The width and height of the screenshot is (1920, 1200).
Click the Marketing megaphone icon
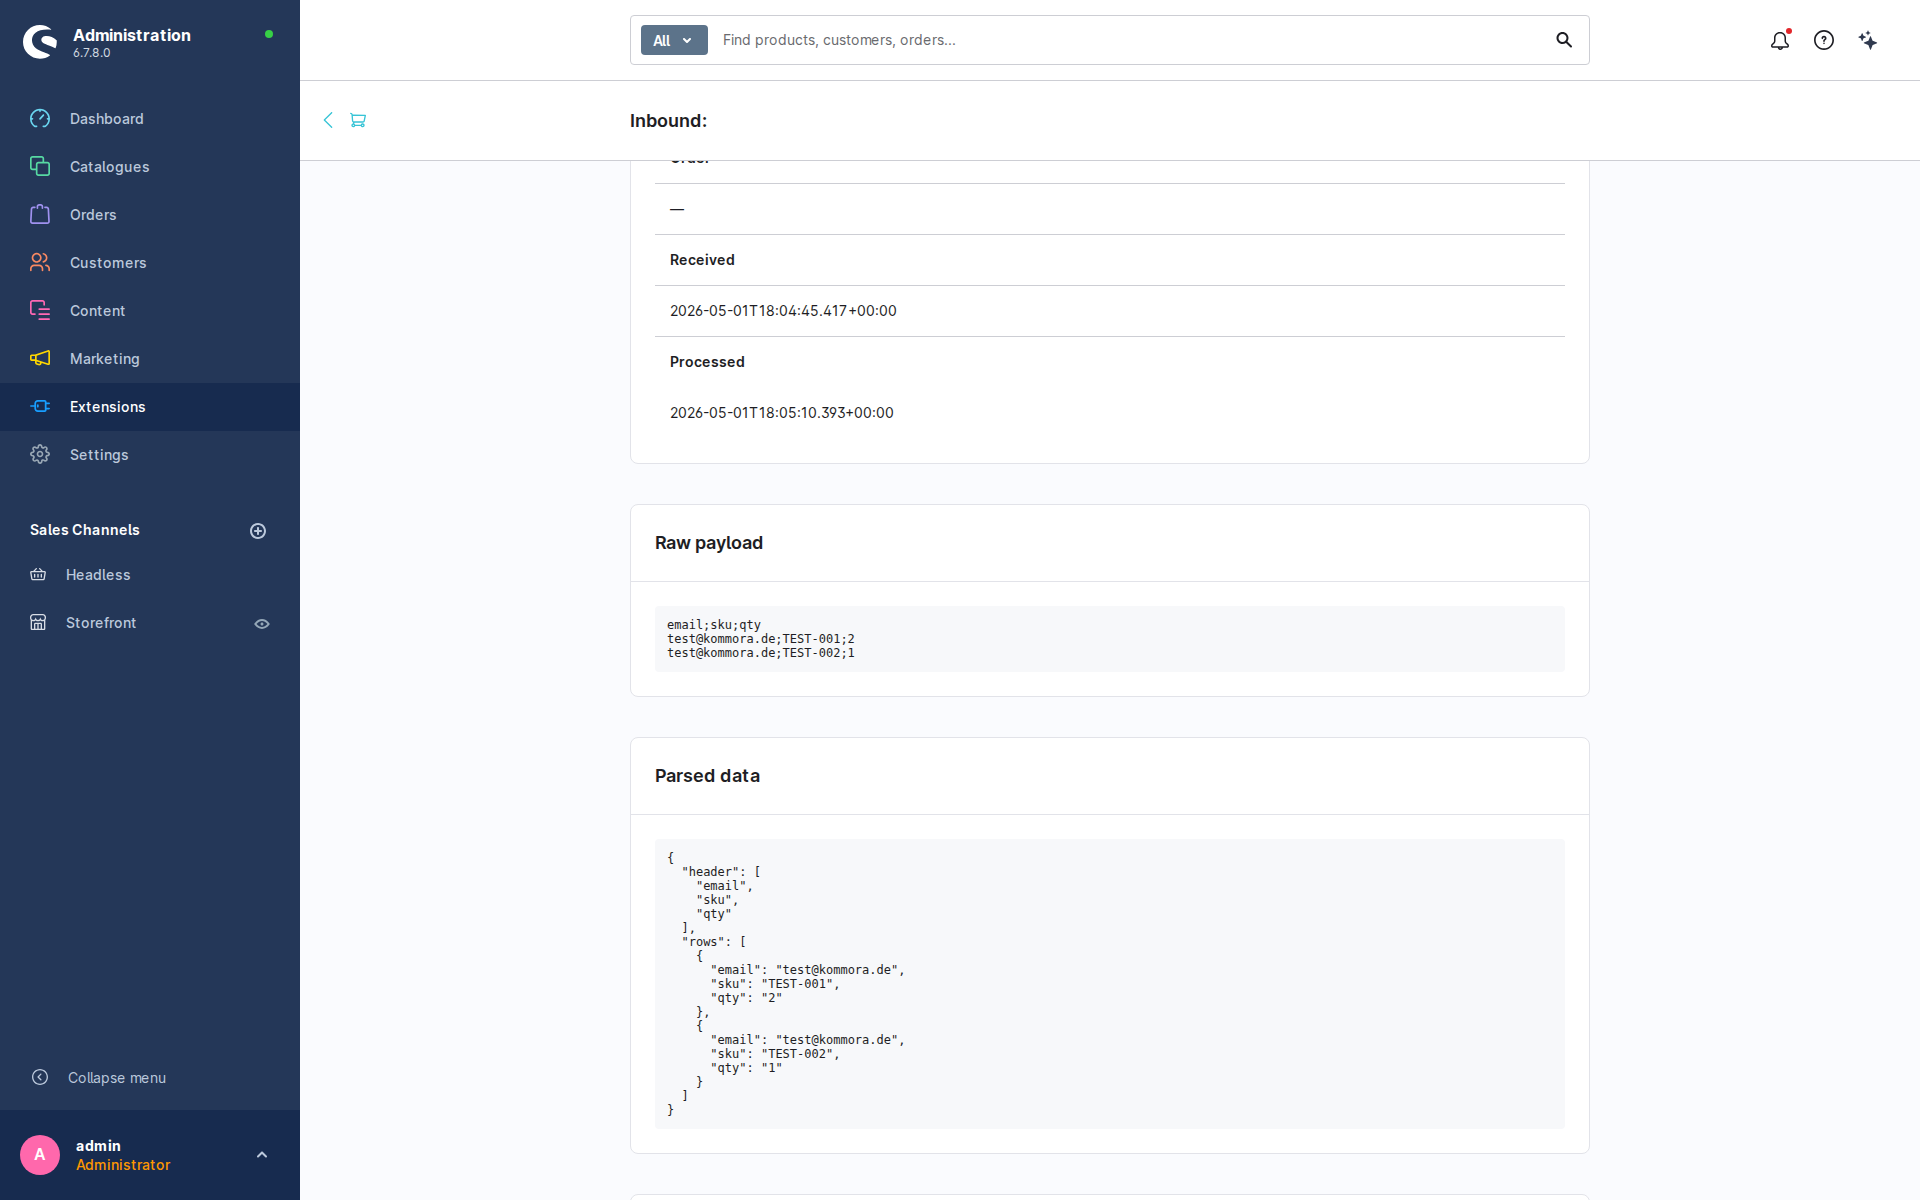(40, 359)
